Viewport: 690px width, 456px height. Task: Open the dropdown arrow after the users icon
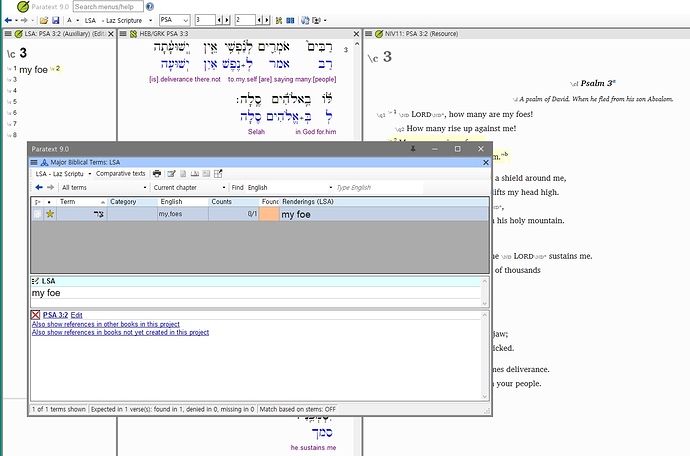(325, 20)
